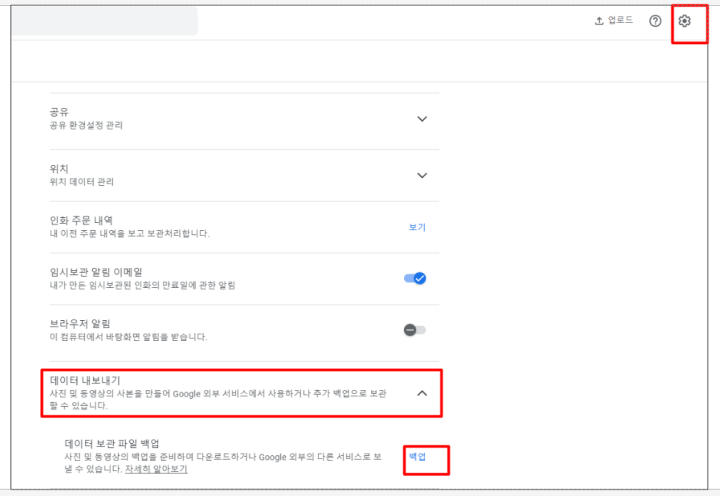Screen dimensions: 720x496
Task: Expand the 위치 location section
Action: (422, 175)
